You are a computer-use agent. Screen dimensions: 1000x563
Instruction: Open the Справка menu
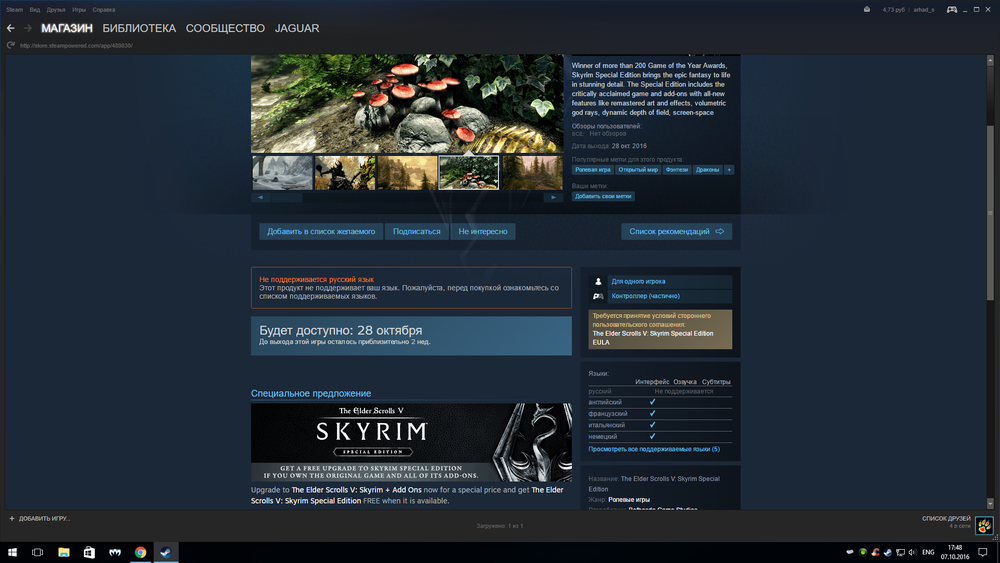coord(104,10)
